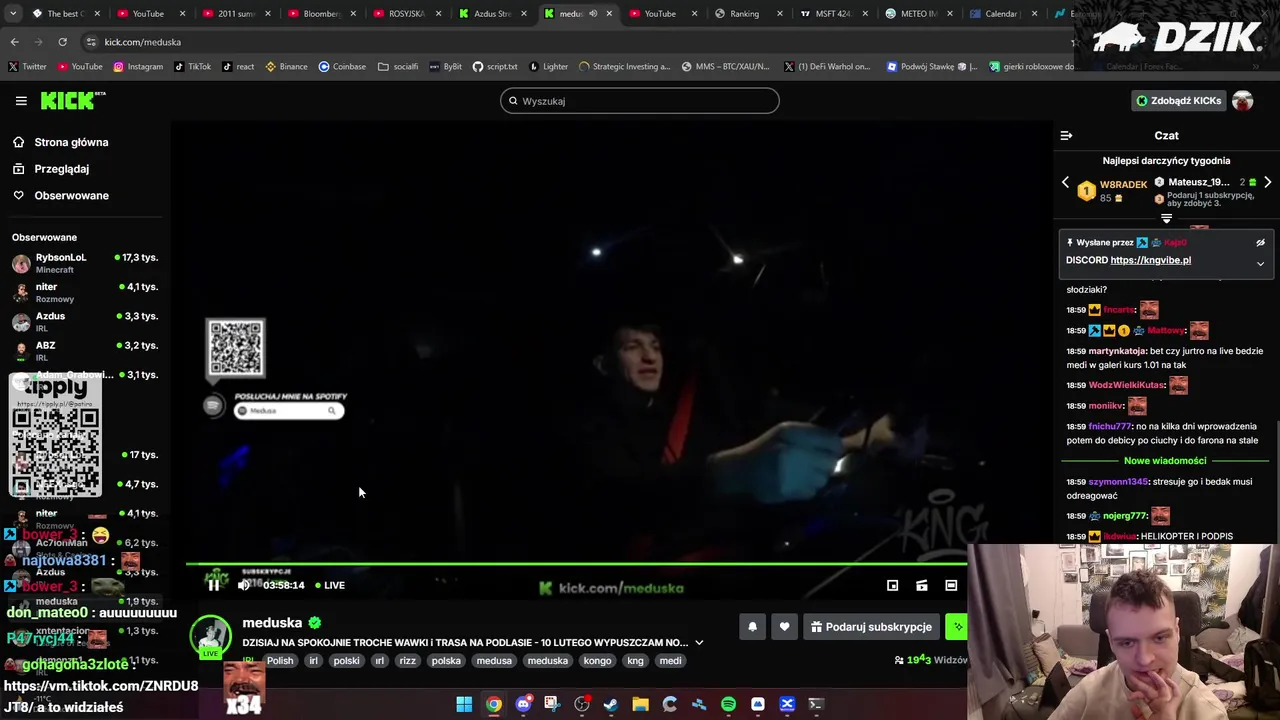Open Chrome from taskbar

point(494,704)
